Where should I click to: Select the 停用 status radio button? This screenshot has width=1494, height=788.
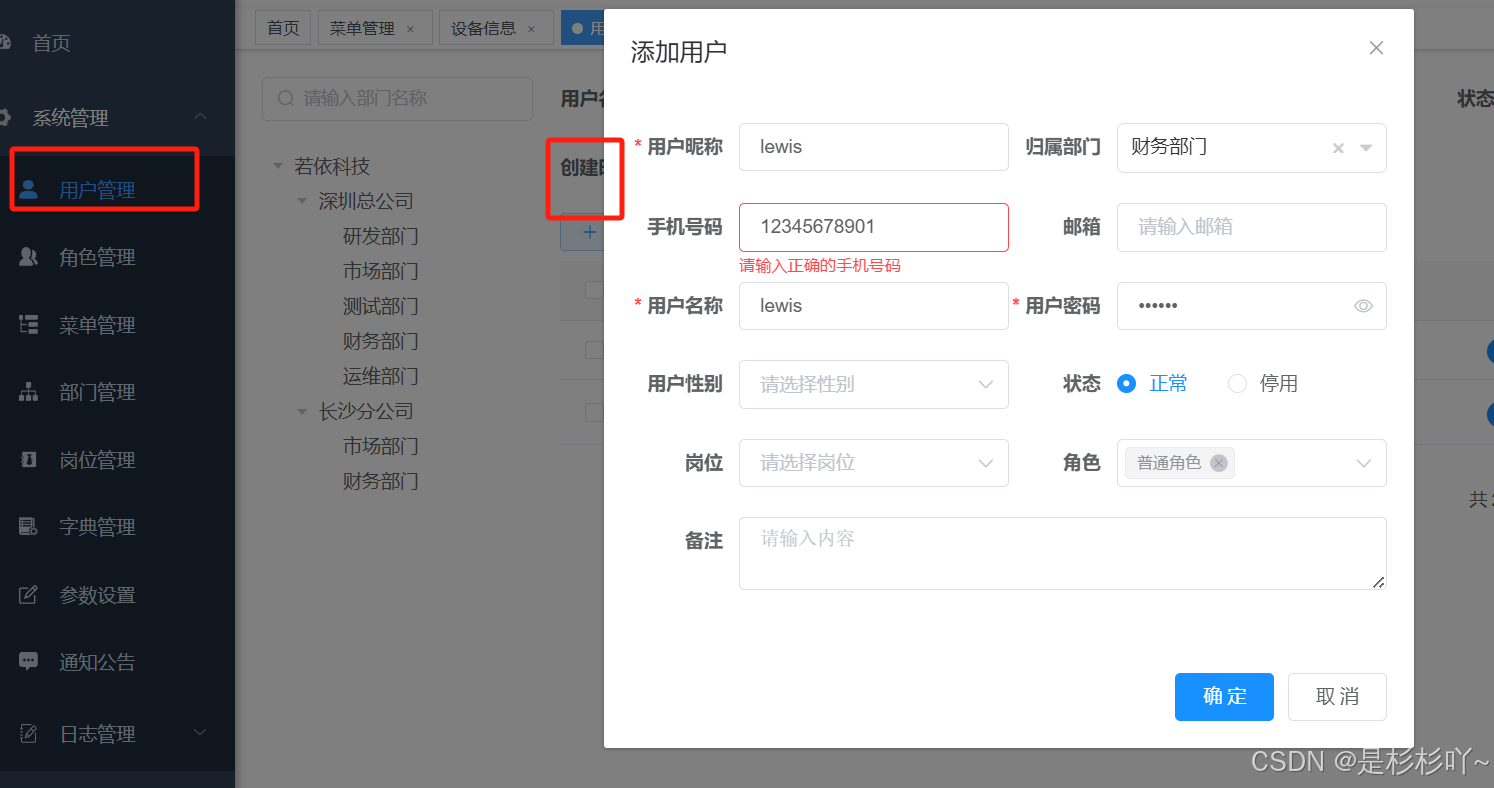pyautogui.click(x=1237, y=383)
